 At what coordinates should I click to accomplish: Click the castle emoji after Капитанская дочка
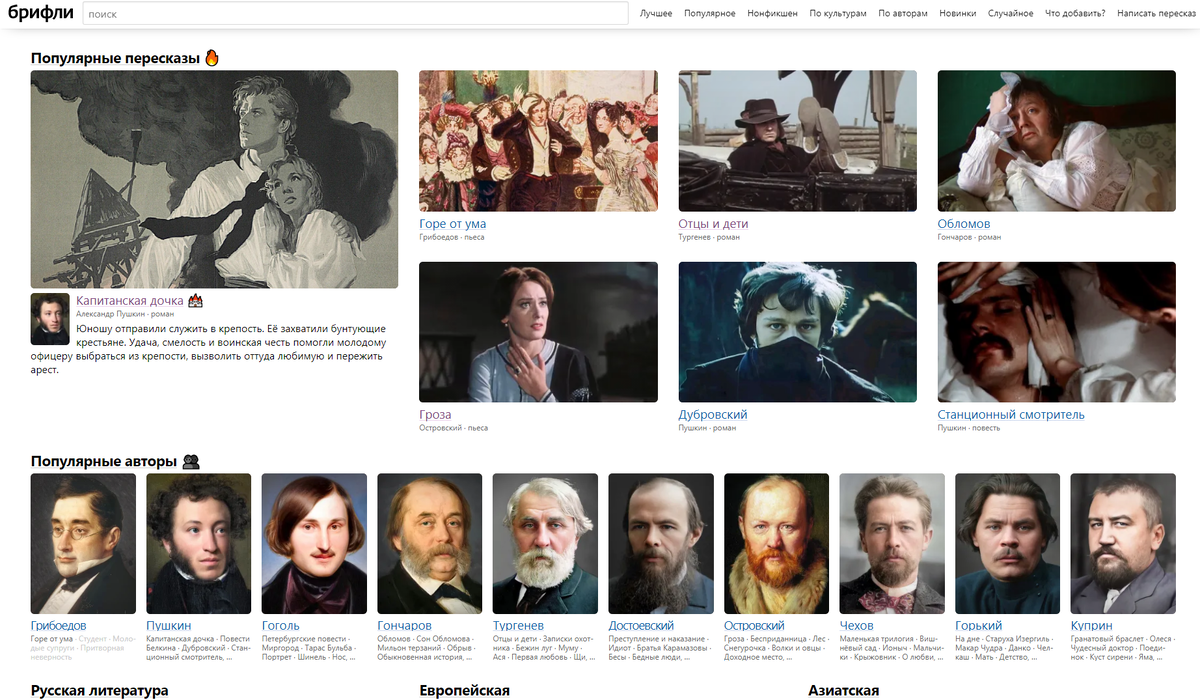[196, 300]
